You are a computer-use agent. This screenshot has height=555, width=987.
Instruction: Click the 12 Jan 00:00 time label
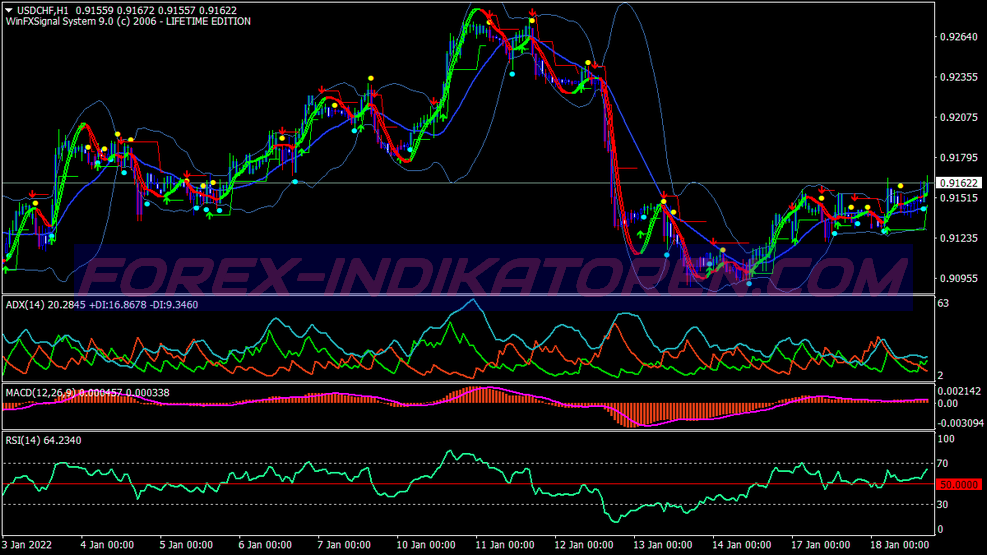pos(584,545)
